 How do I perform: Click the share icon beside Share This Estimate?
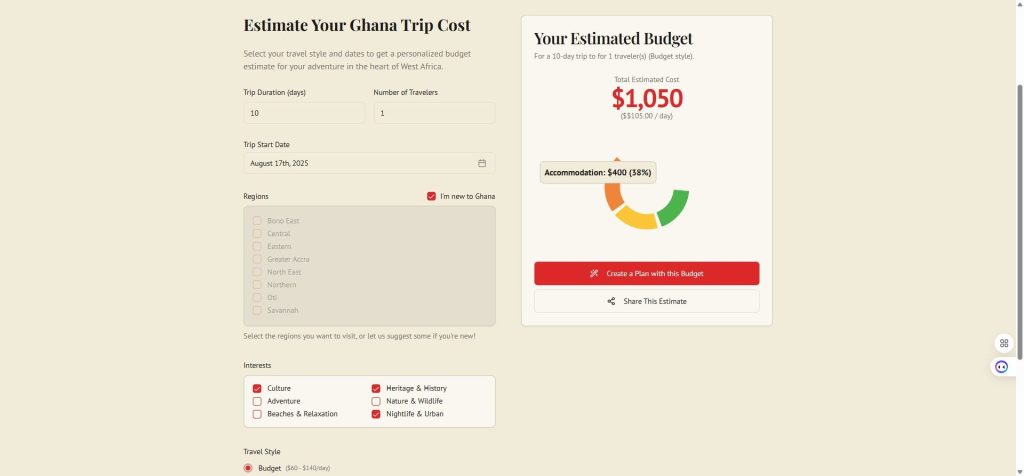click(x=611, y=302)
